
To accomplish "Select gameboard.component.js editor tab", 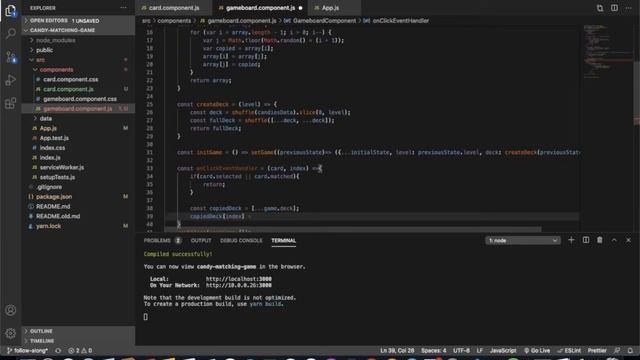I will point(260,8).
